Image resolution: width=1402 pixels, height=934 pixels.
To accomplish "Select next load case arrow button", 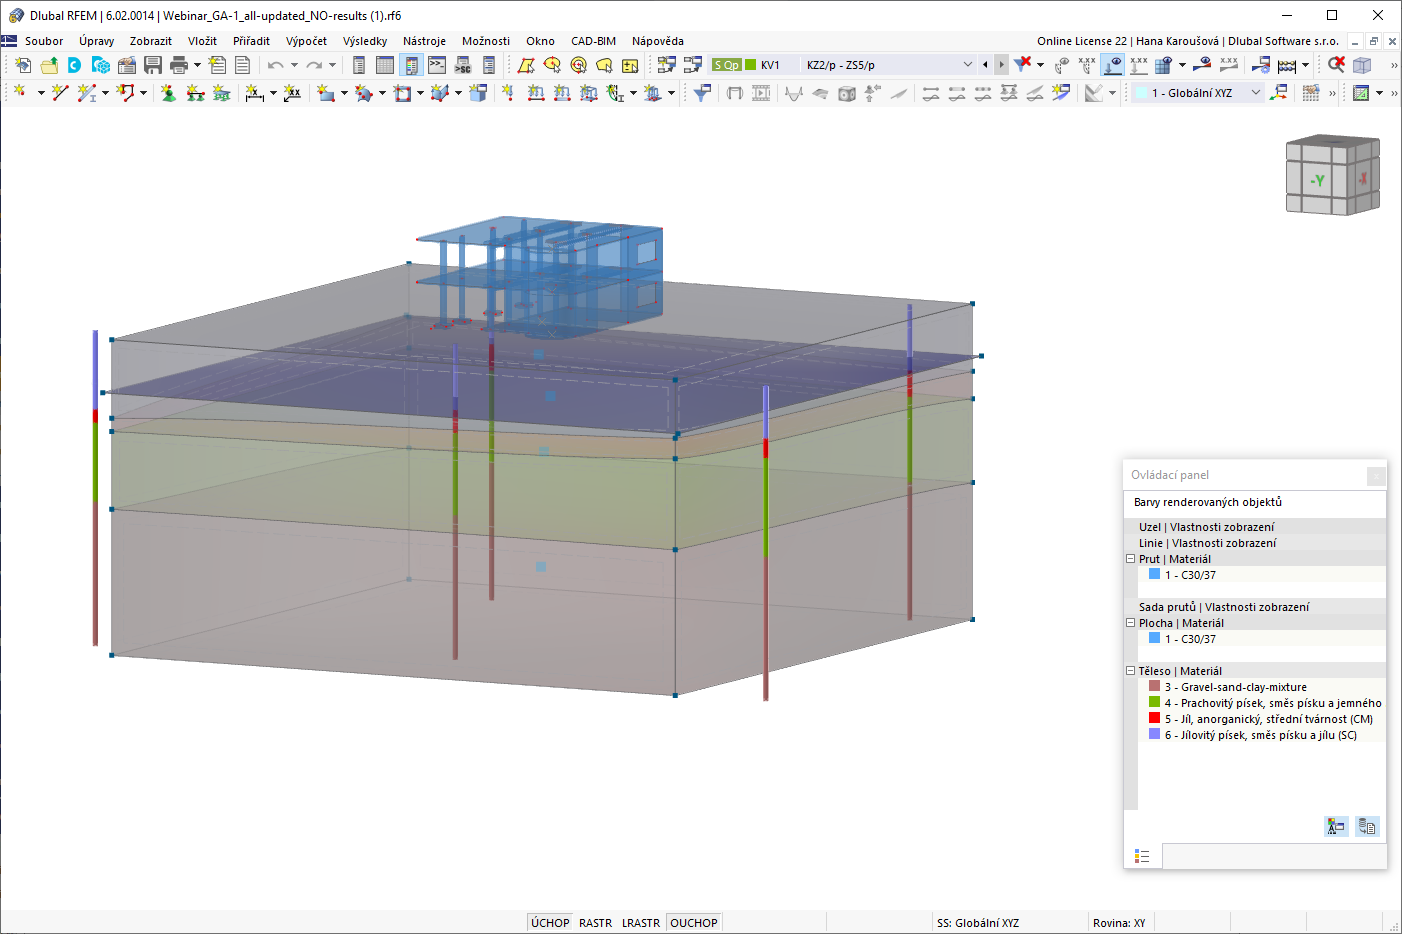I will coord(1002,65).
